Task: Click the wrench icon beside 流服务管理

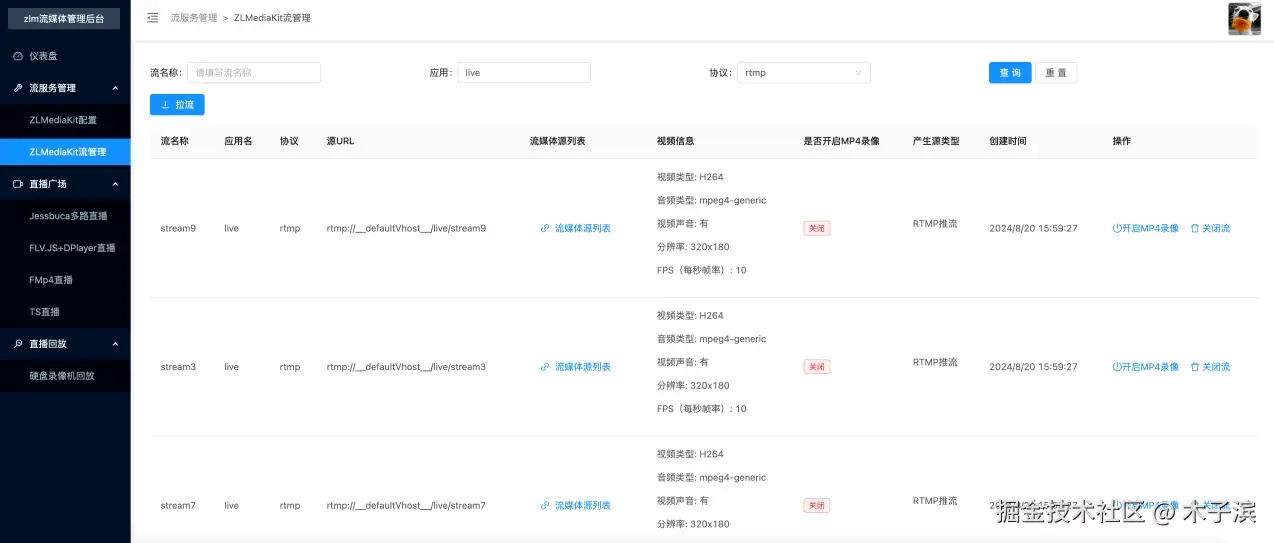Action: (18, 88)
